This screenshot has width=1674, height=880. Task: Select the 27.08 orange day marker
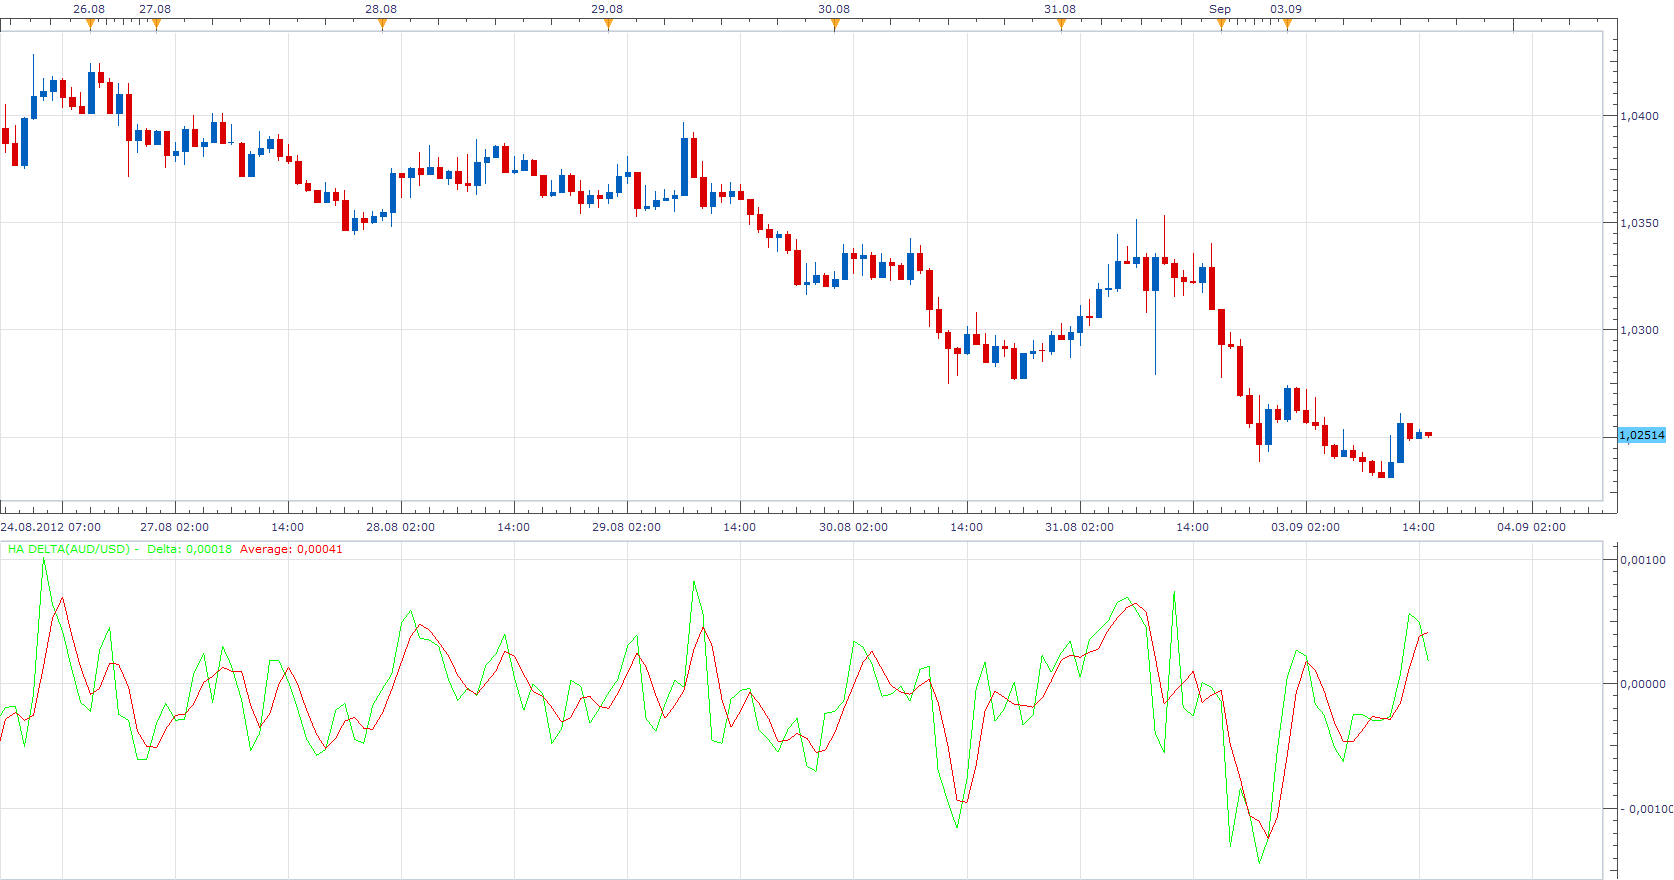[x=156, y=25]
